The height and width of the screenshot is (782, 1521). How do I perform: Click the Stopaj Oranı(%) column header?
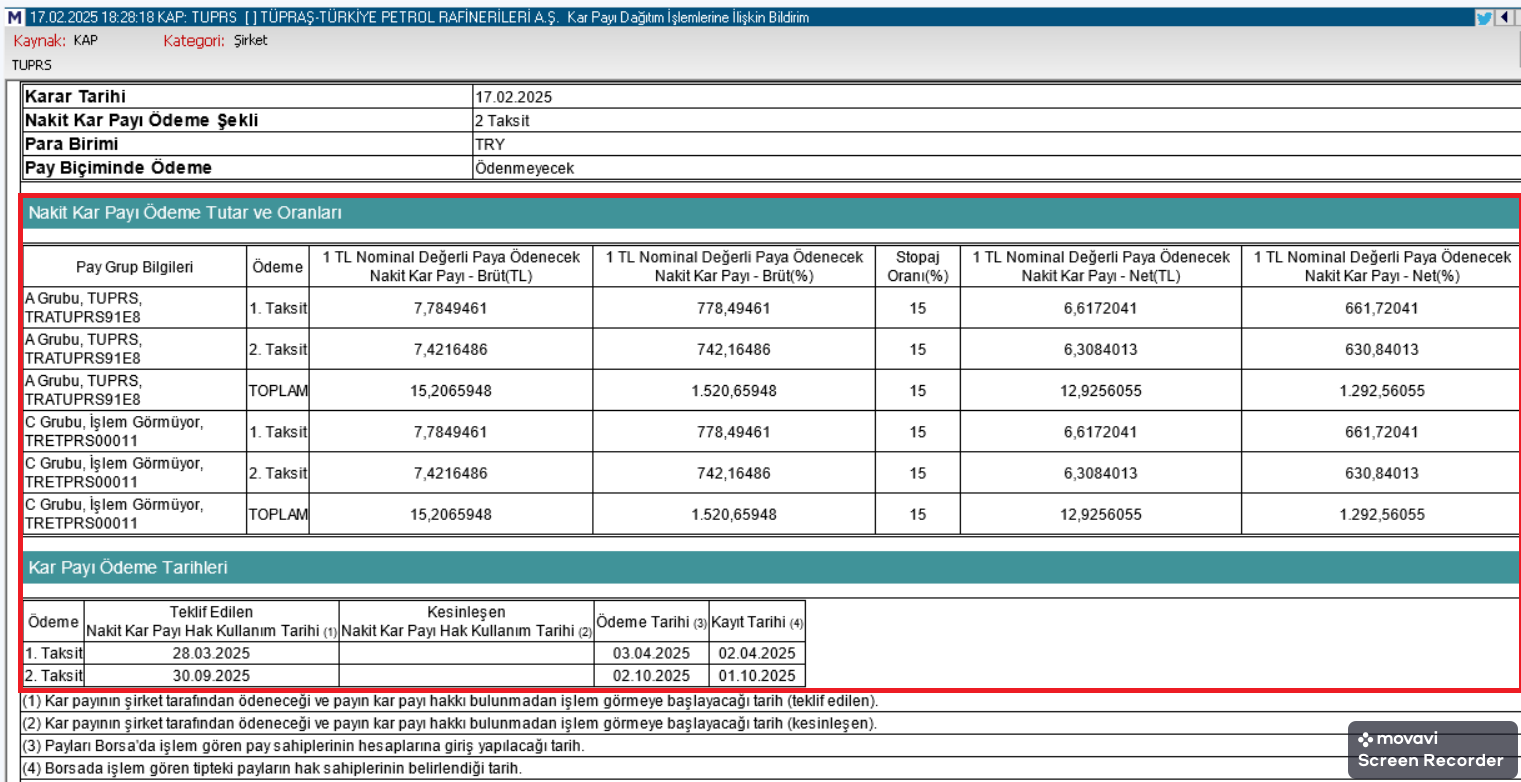[917, 266]
